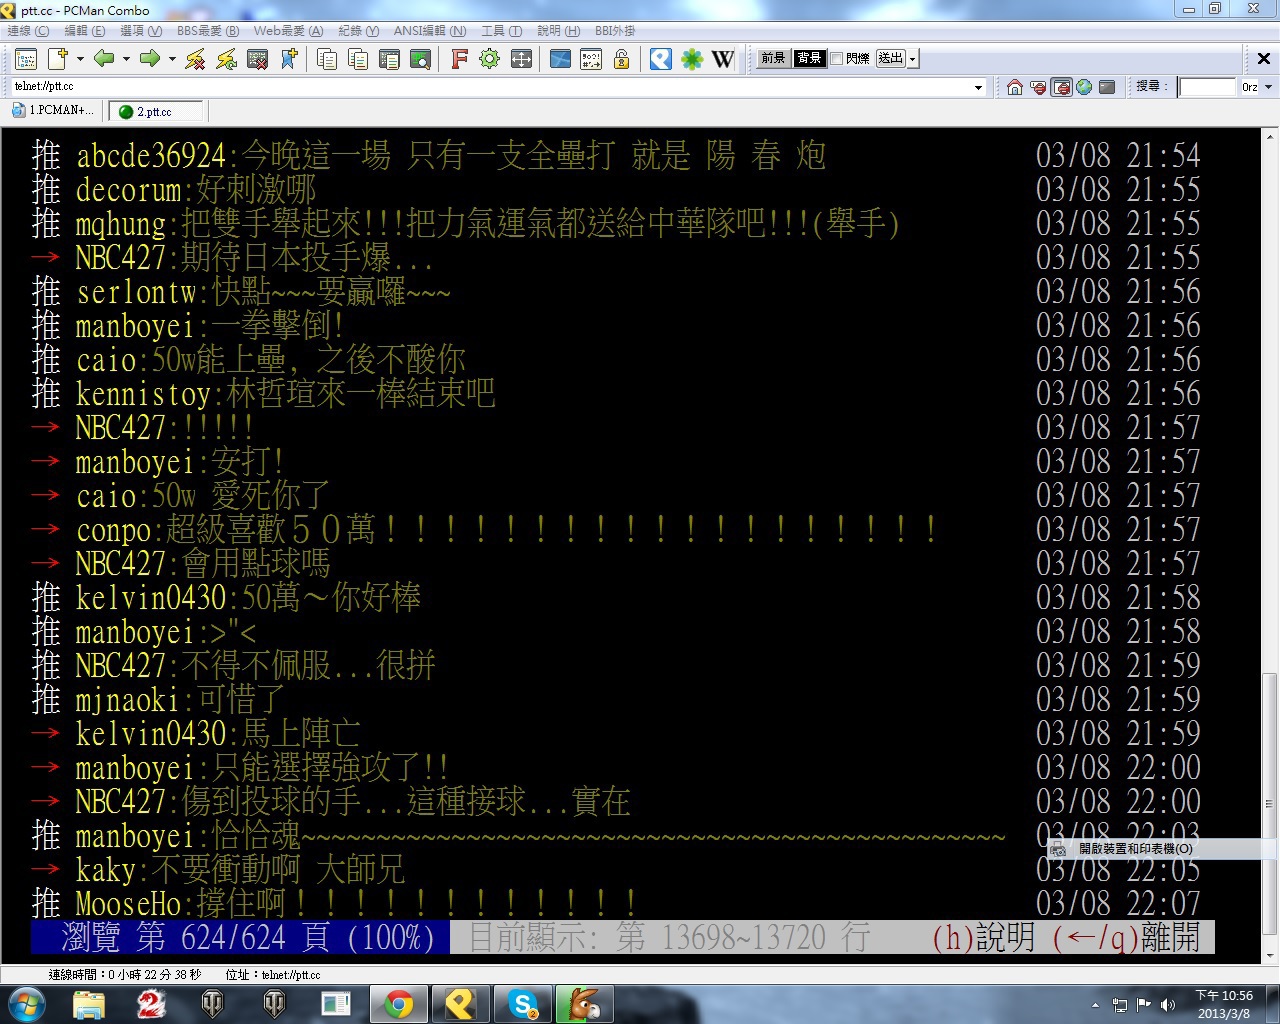Screen dimensions: 1280x1024
Task: Select the 2.ptt.cc tab
Action: tap(155, 112)
